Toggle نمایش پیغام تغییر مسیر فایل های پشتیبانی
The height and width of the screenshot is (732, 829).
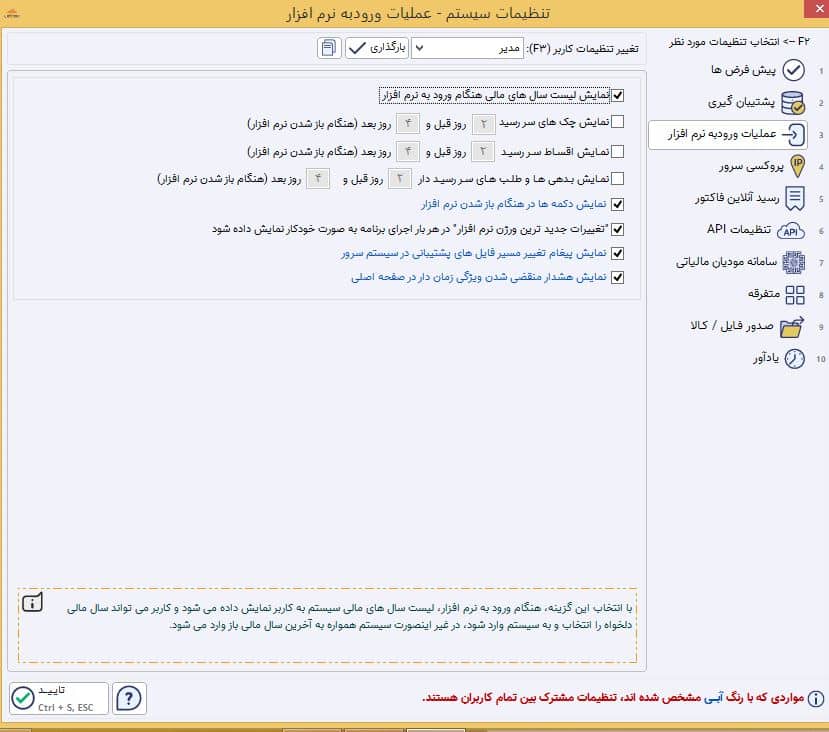click(x=617, y=253)
